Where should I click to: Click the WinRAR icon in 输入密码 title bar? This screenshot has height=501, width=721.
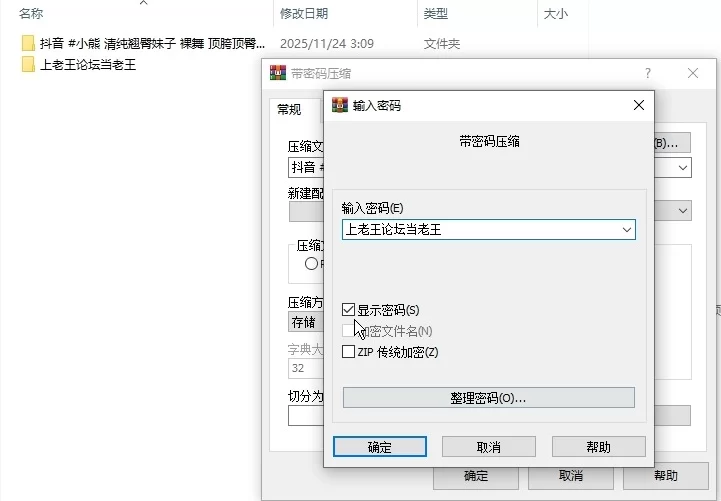click(340, 105)
